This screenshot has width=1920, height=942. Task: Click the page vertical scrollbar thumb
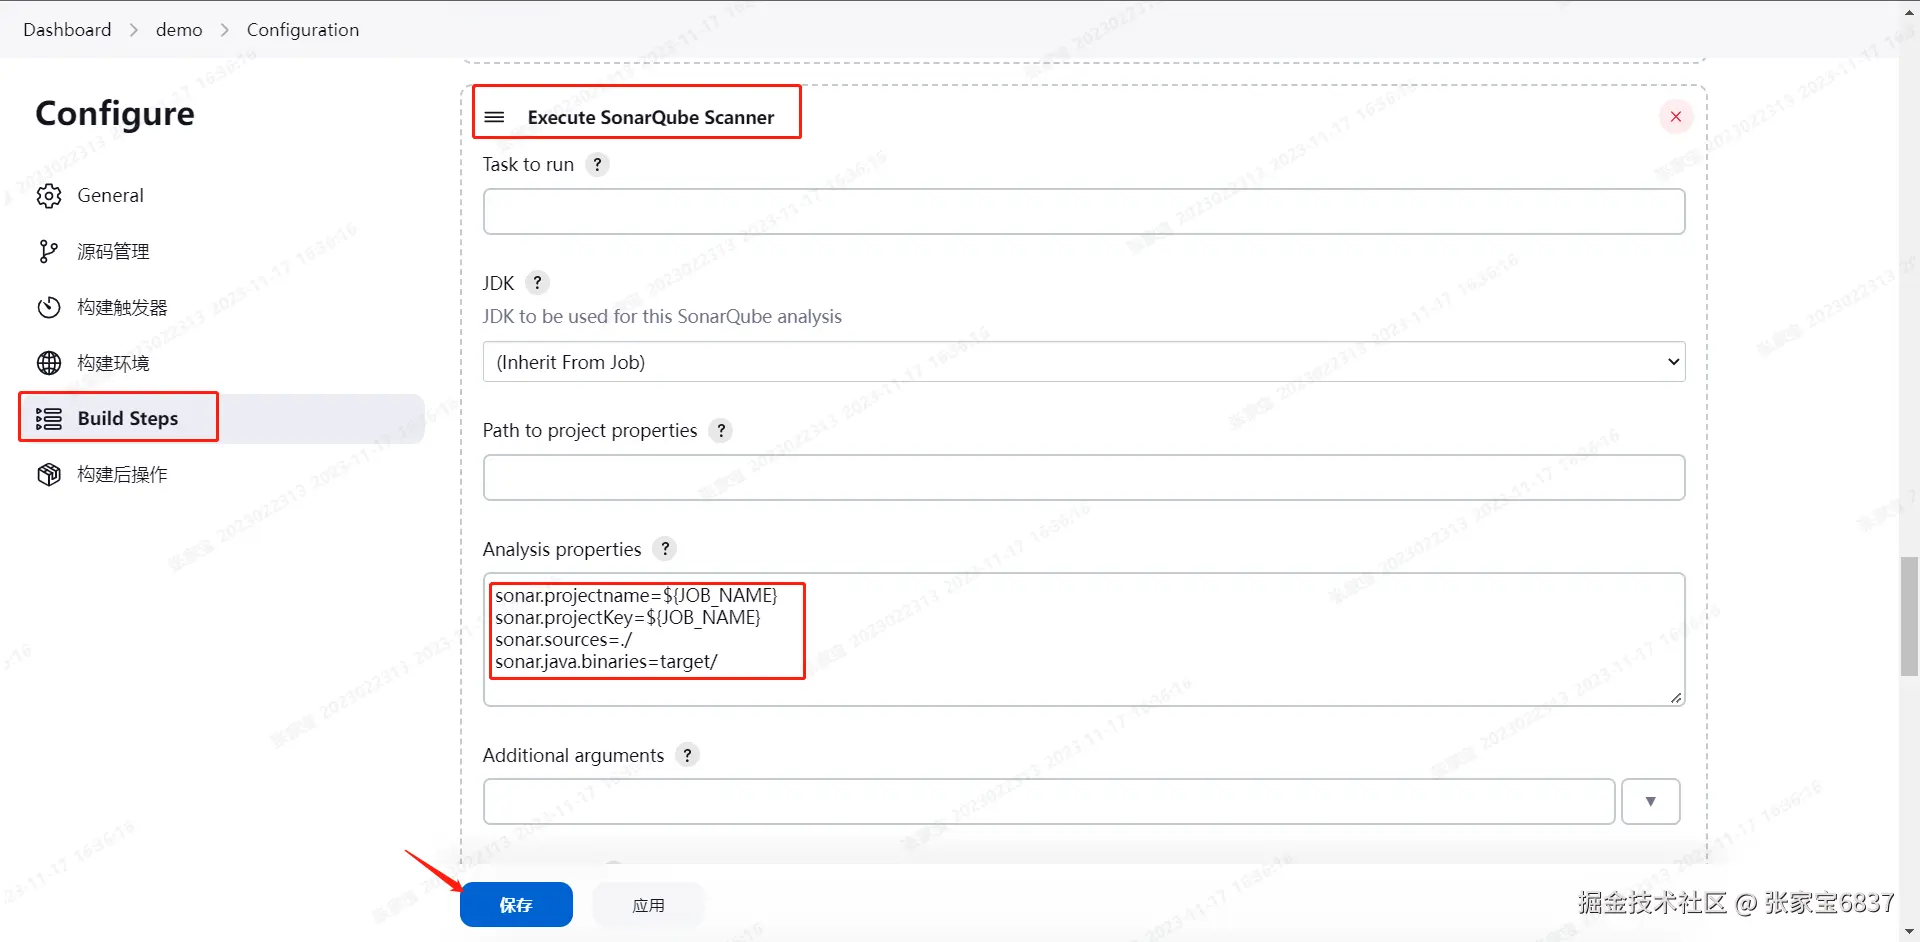[1909, 617]
